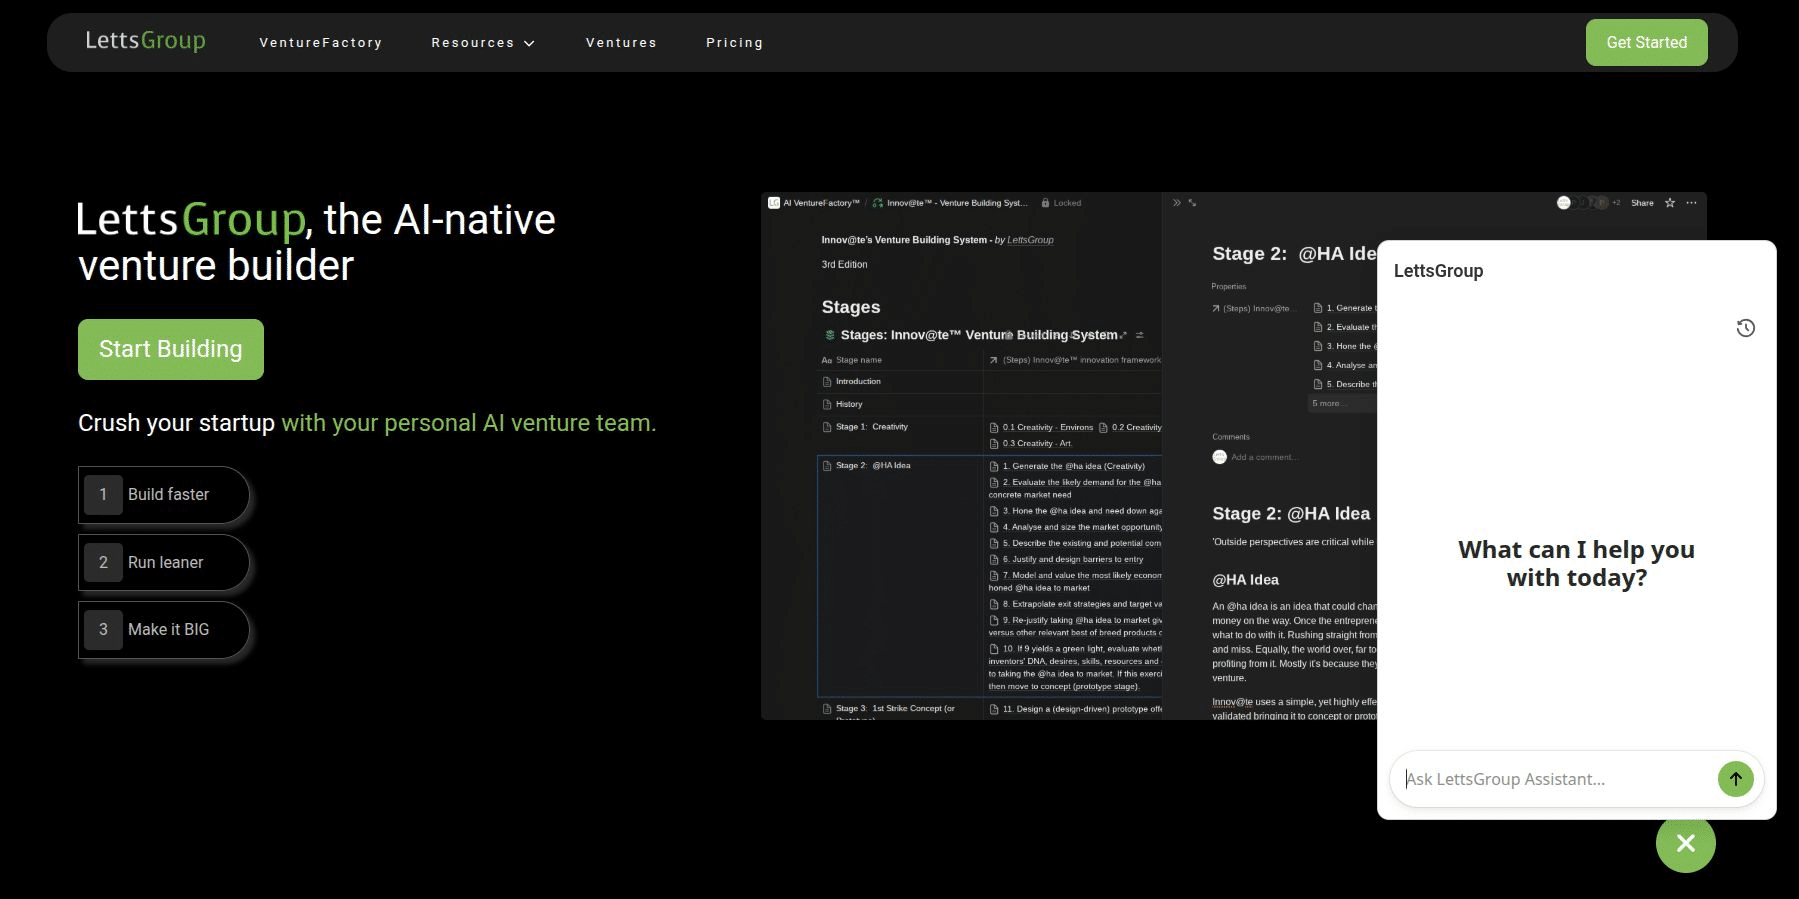Screen dimensions: 1799x899
Task: Click 'What can I help you with today?' text
Action: point(1576,564)
